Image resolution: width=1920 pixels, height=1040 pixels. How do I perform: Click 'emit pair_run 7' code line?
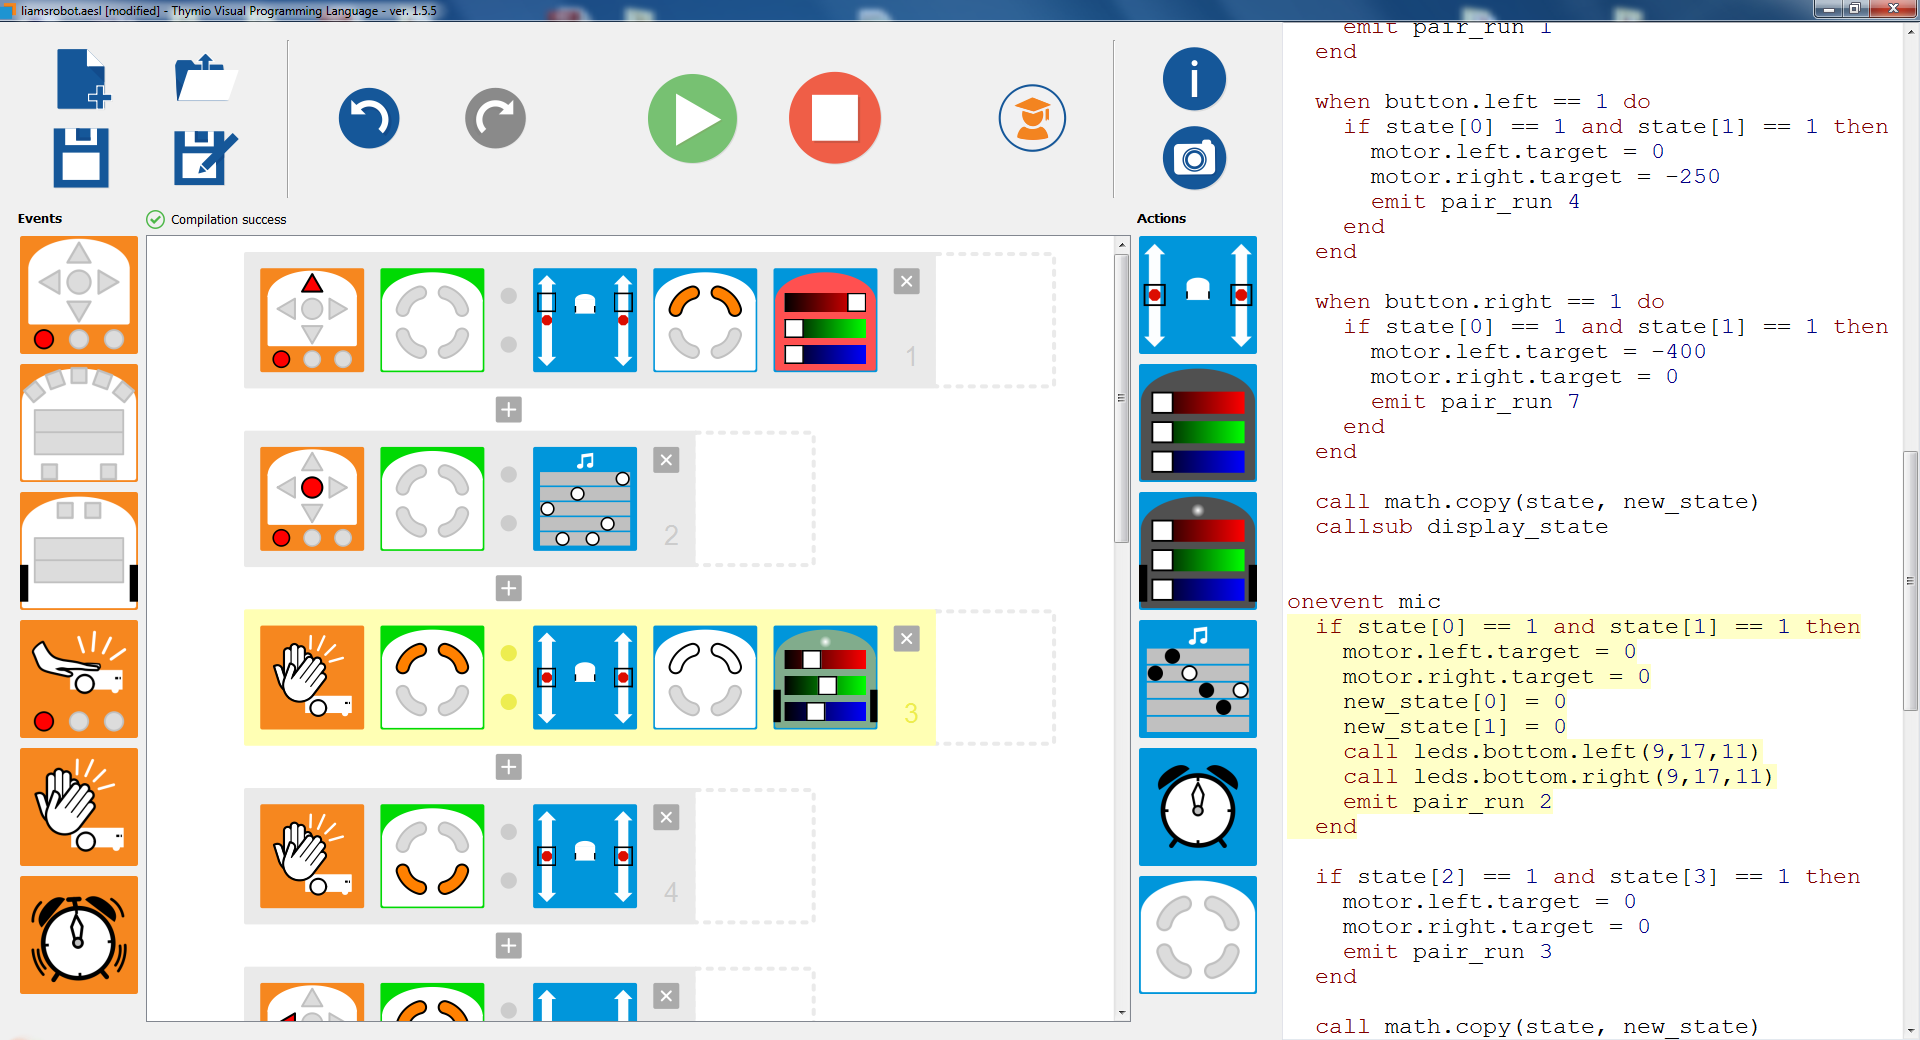(x=1475, y=401)
